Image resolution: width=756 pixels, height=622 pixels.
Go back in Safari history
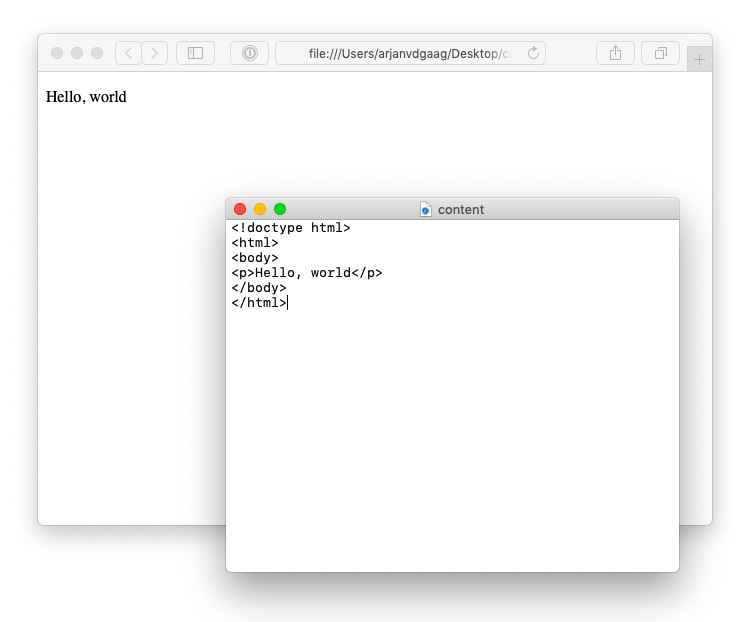pyautogui.click(x=128, y=53)
